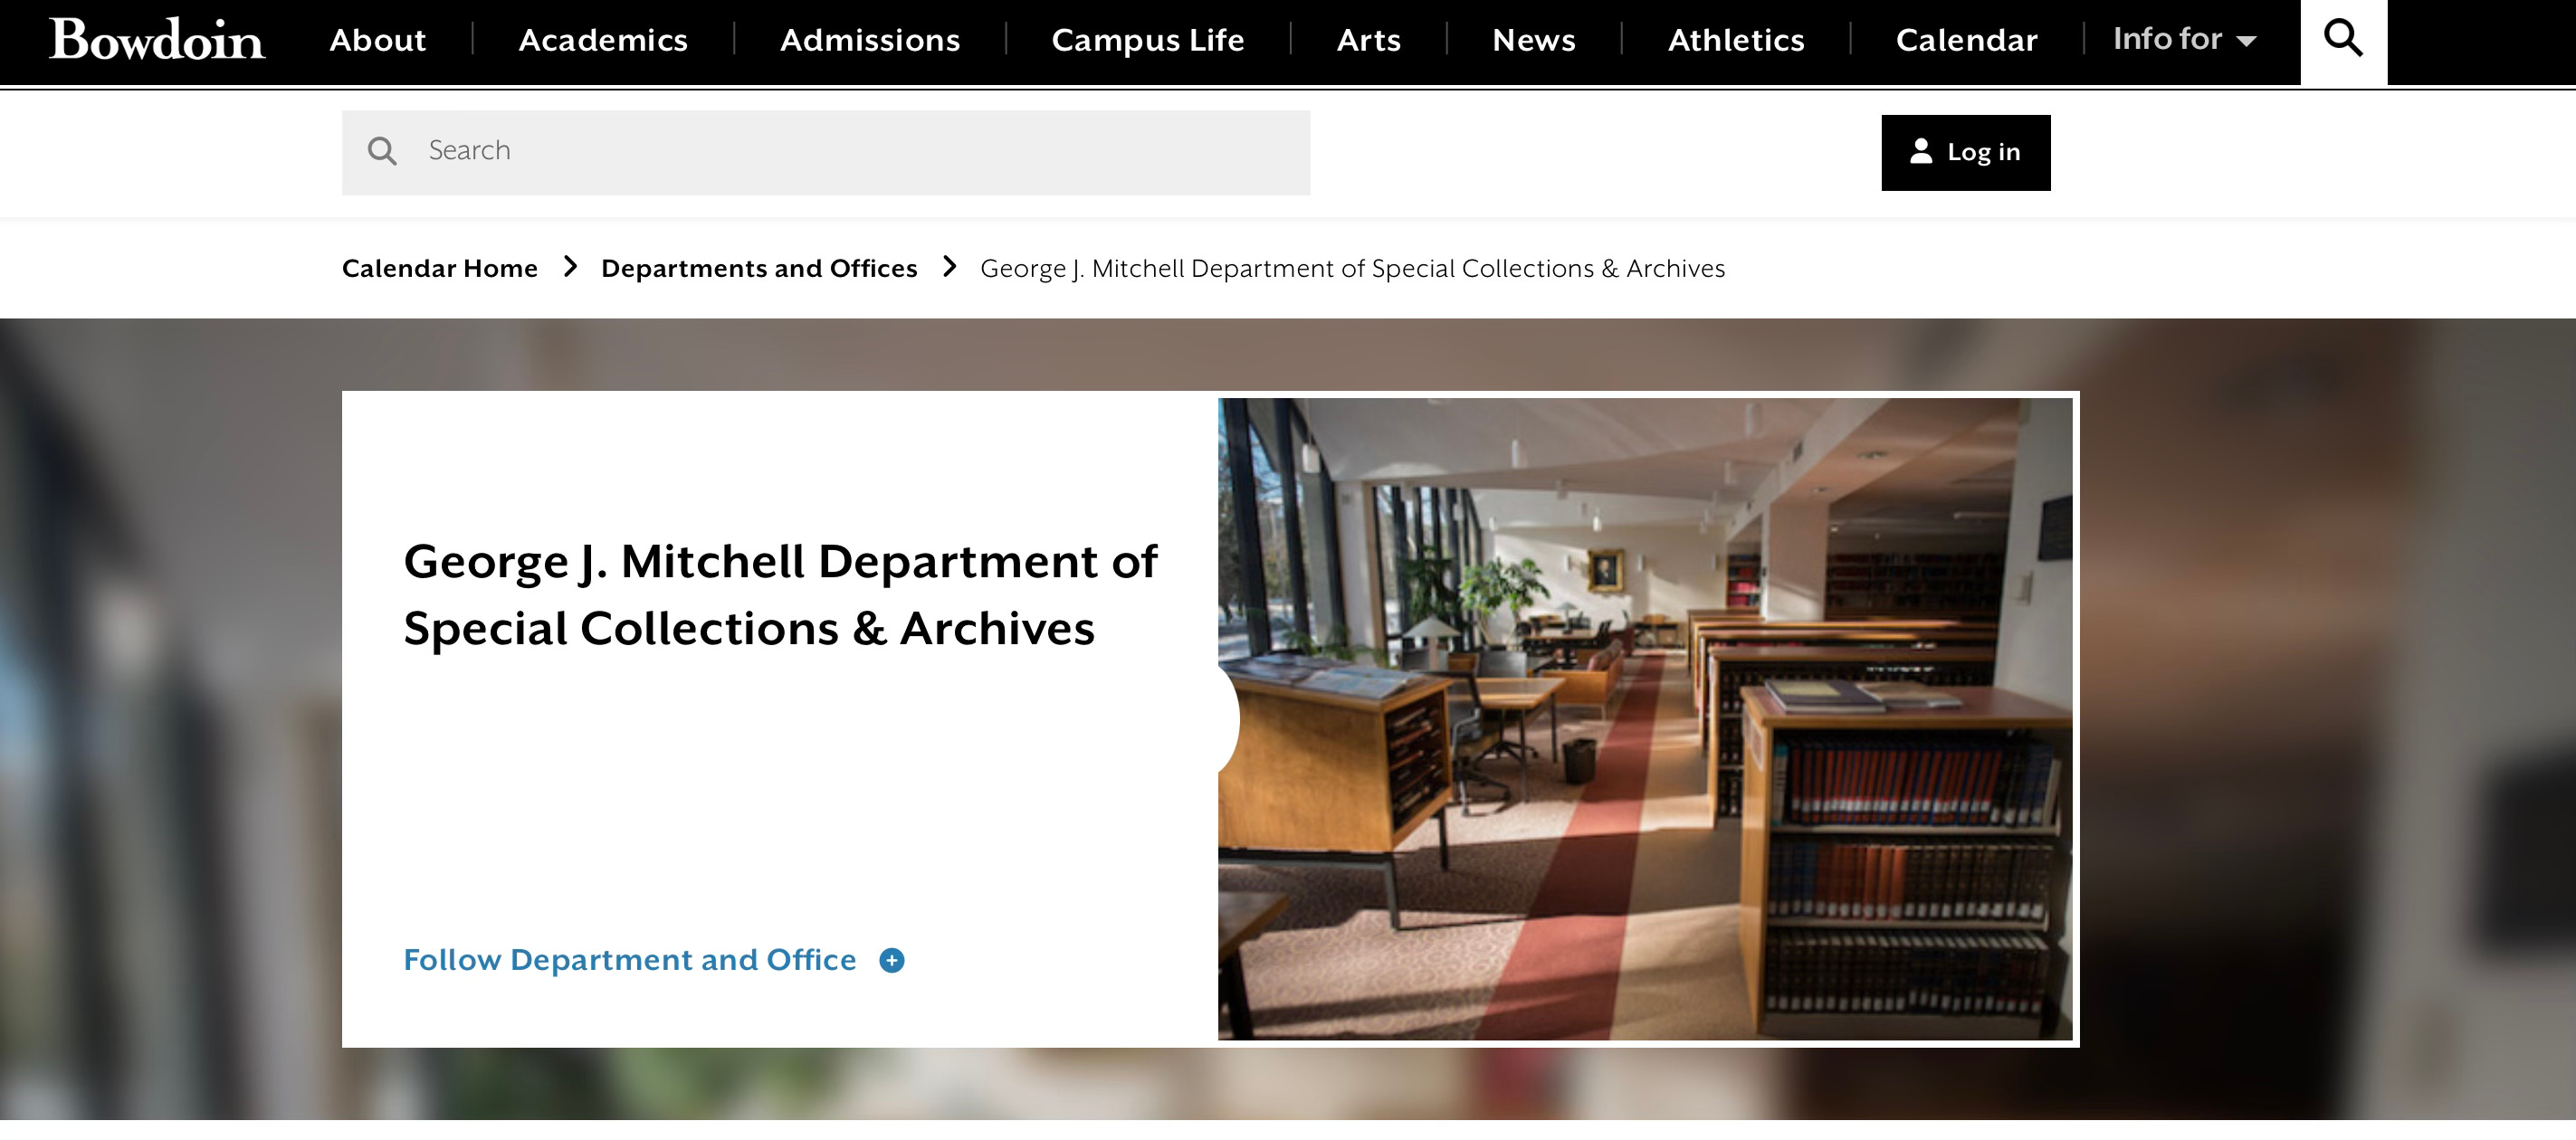This screenshot has height=1140, width=2576.
Task: Click the user icon on Log in button
Action: pos(1920,151)
